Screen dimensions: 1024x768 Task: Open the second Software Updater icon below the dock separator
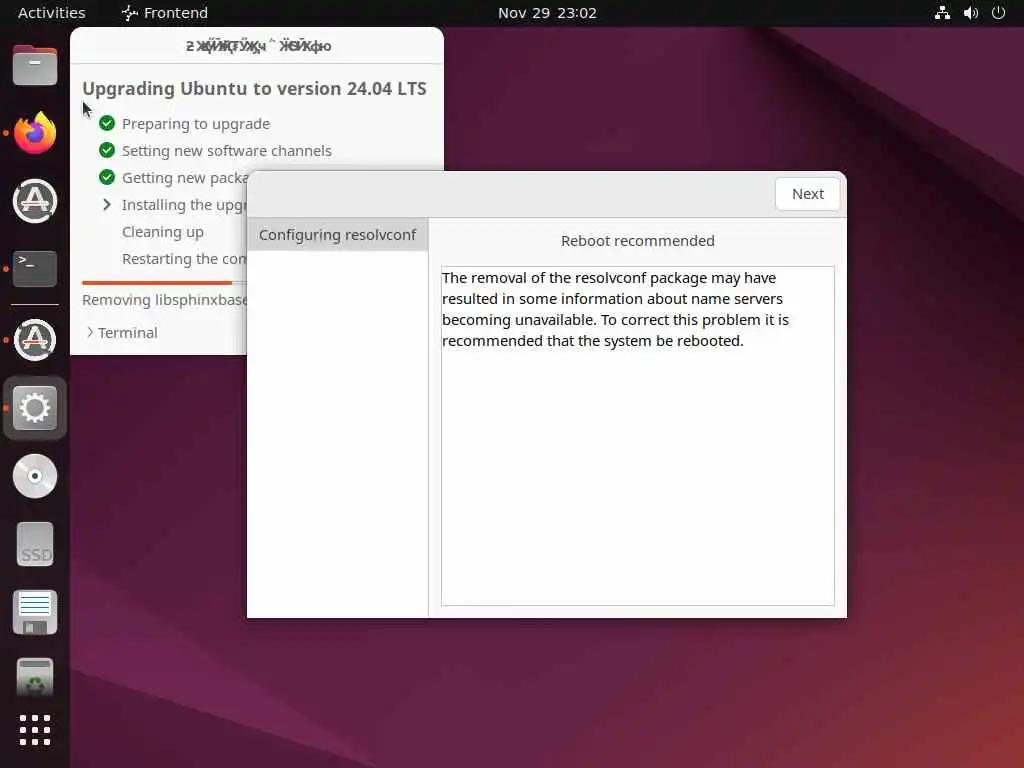point(35,340)
